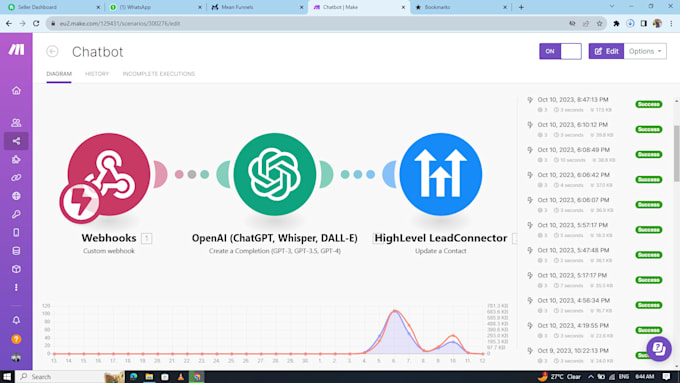680x383 pixels.
Task: Open the Team (people) sidebar icon
Action: coord(16,123)
